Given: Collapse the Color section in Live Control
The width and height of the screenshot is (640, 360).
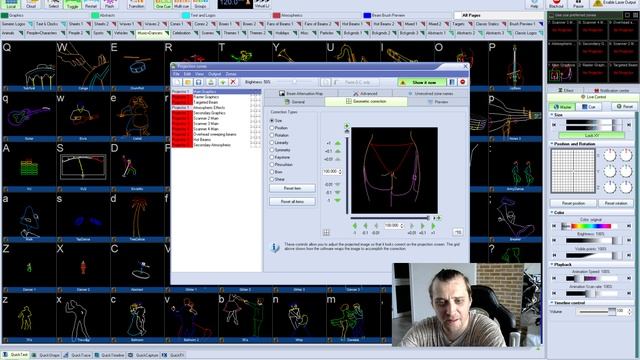Looking at the screenshot, I should 552,212.
